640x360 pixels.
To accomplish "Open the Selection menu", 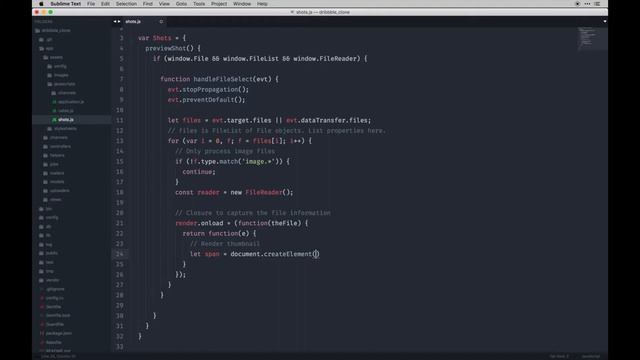I will coord(126,4).
